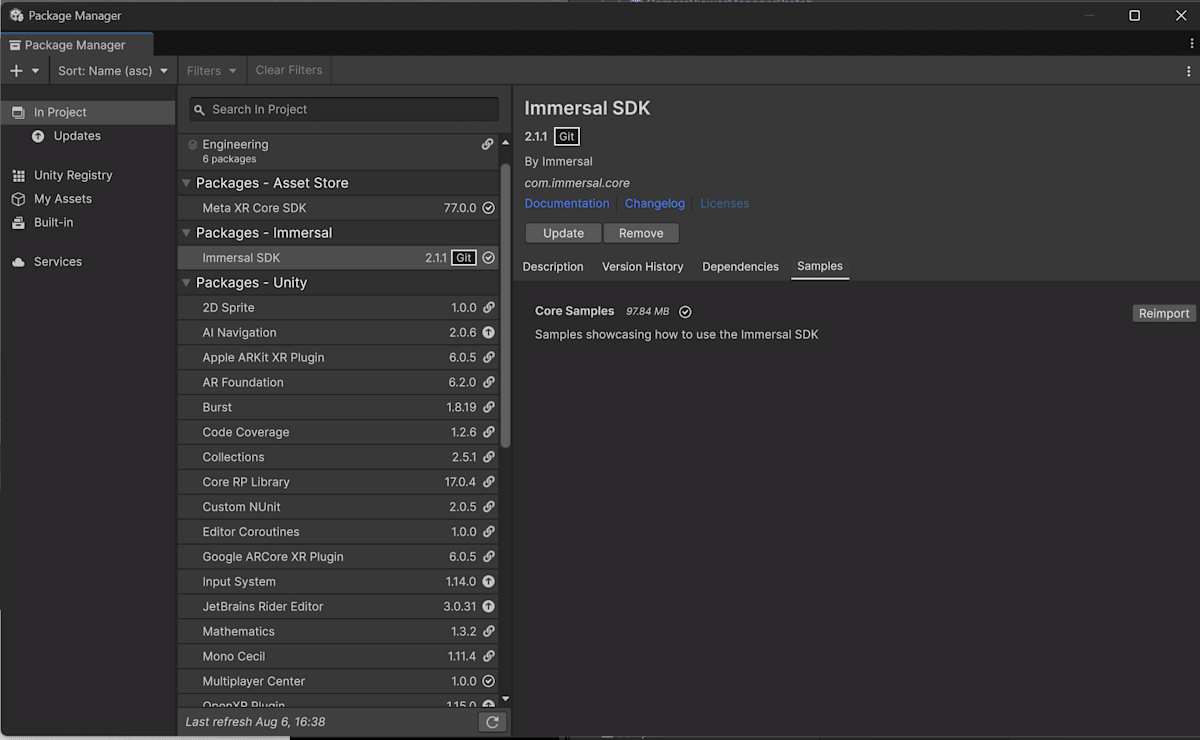1200x740 pixels.
Task: Click lock icon on Engineering row
Action: point(487,144)
